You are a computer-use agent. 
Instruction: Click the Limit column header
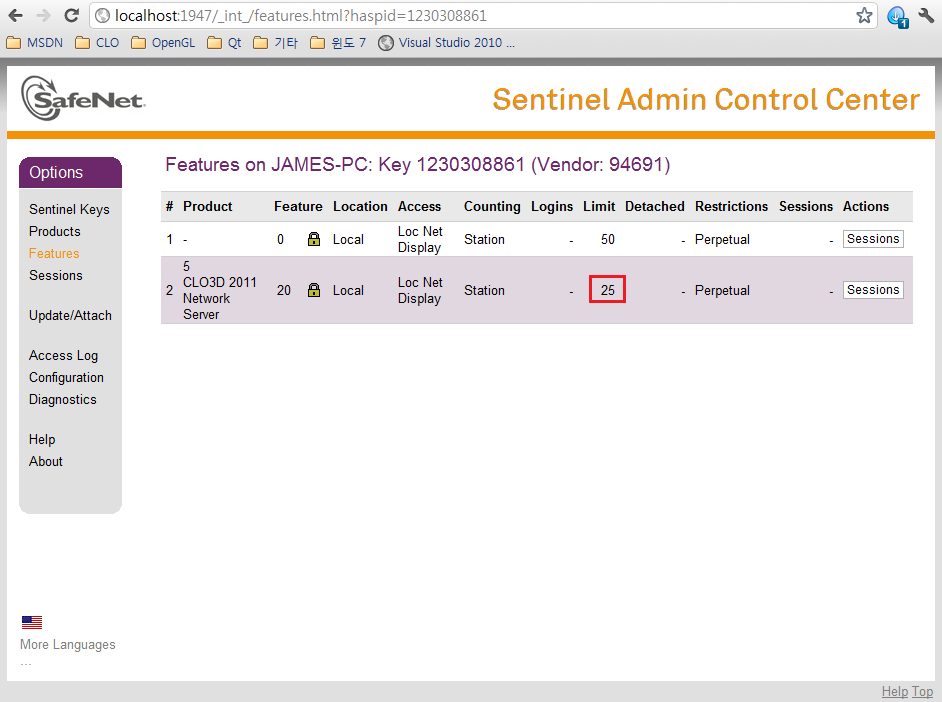pyautogui.click(x=599, y=207)
